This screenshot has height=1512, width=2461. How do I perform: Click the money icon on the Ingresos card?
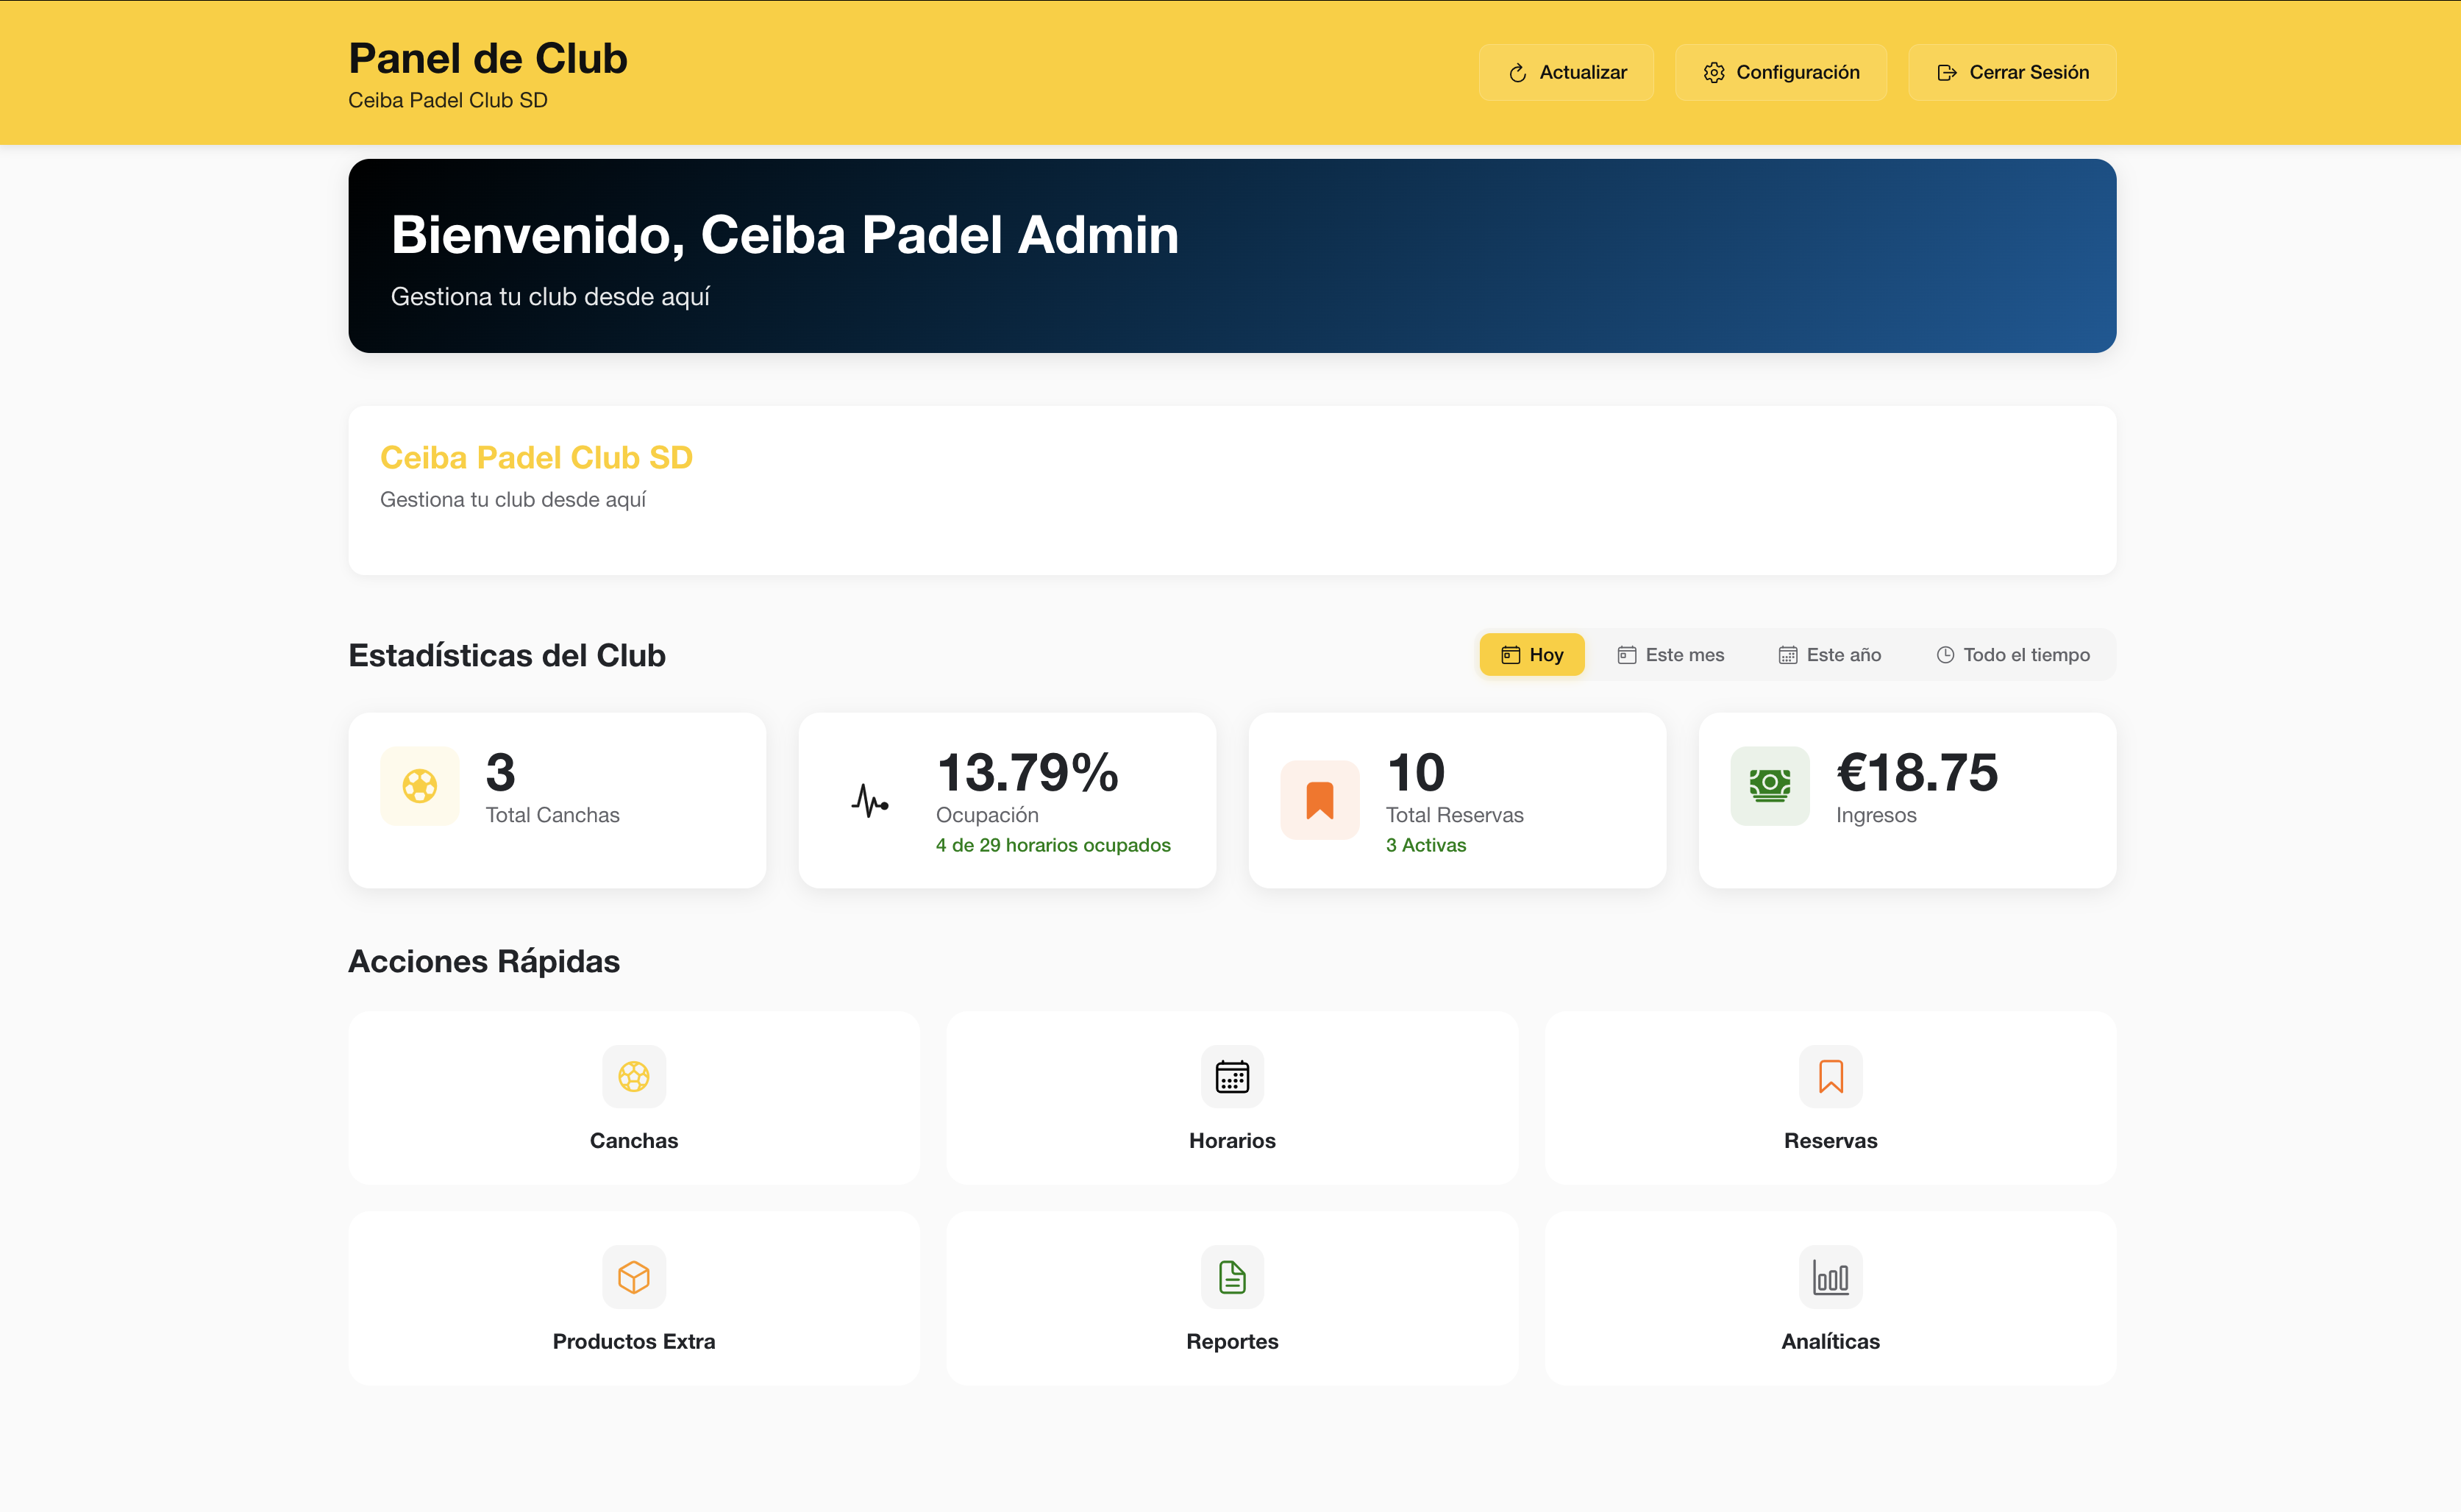click(1769, 786)
